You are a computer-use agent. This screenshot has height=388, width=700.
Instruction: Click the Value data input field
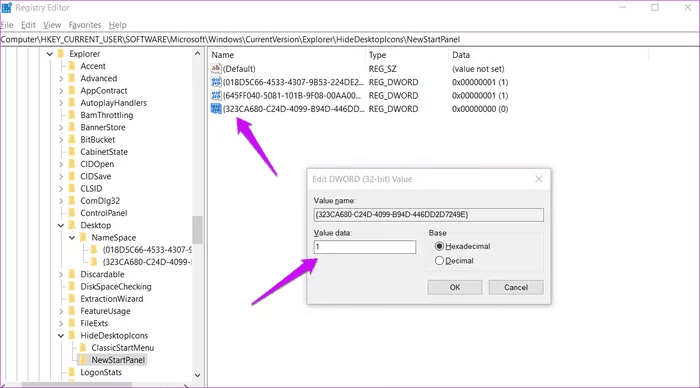click(365, 247)
